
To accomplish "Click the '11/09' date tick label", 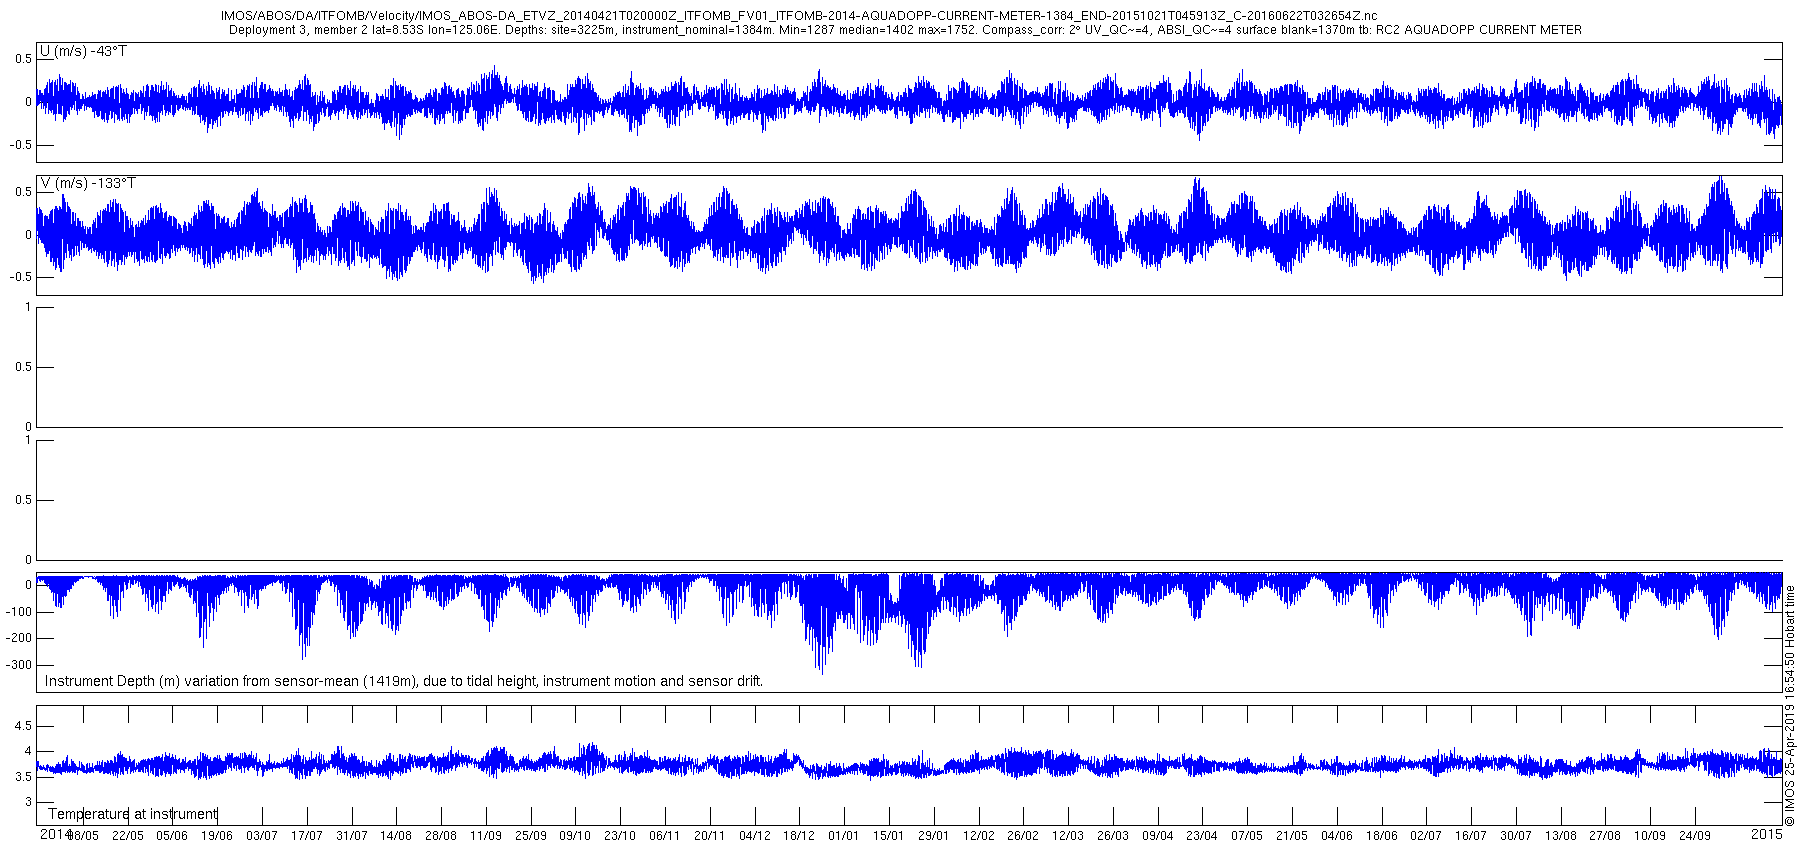I will click(x=486, y=836).
